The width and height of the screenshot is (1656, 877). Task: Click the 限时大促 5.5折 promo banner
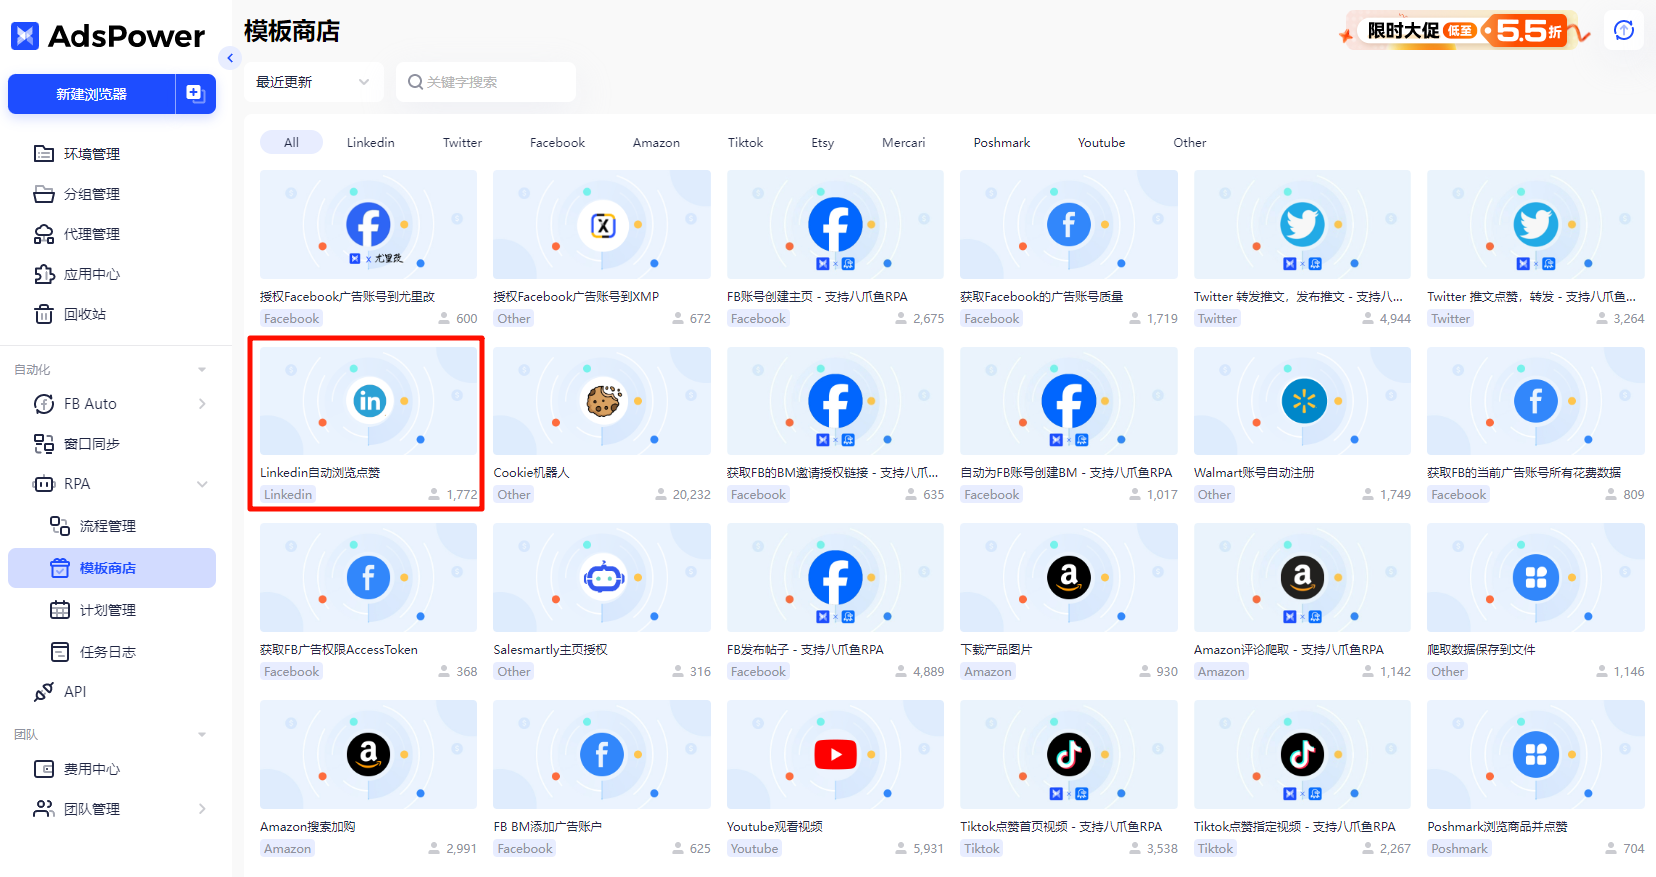[1465, 31]
